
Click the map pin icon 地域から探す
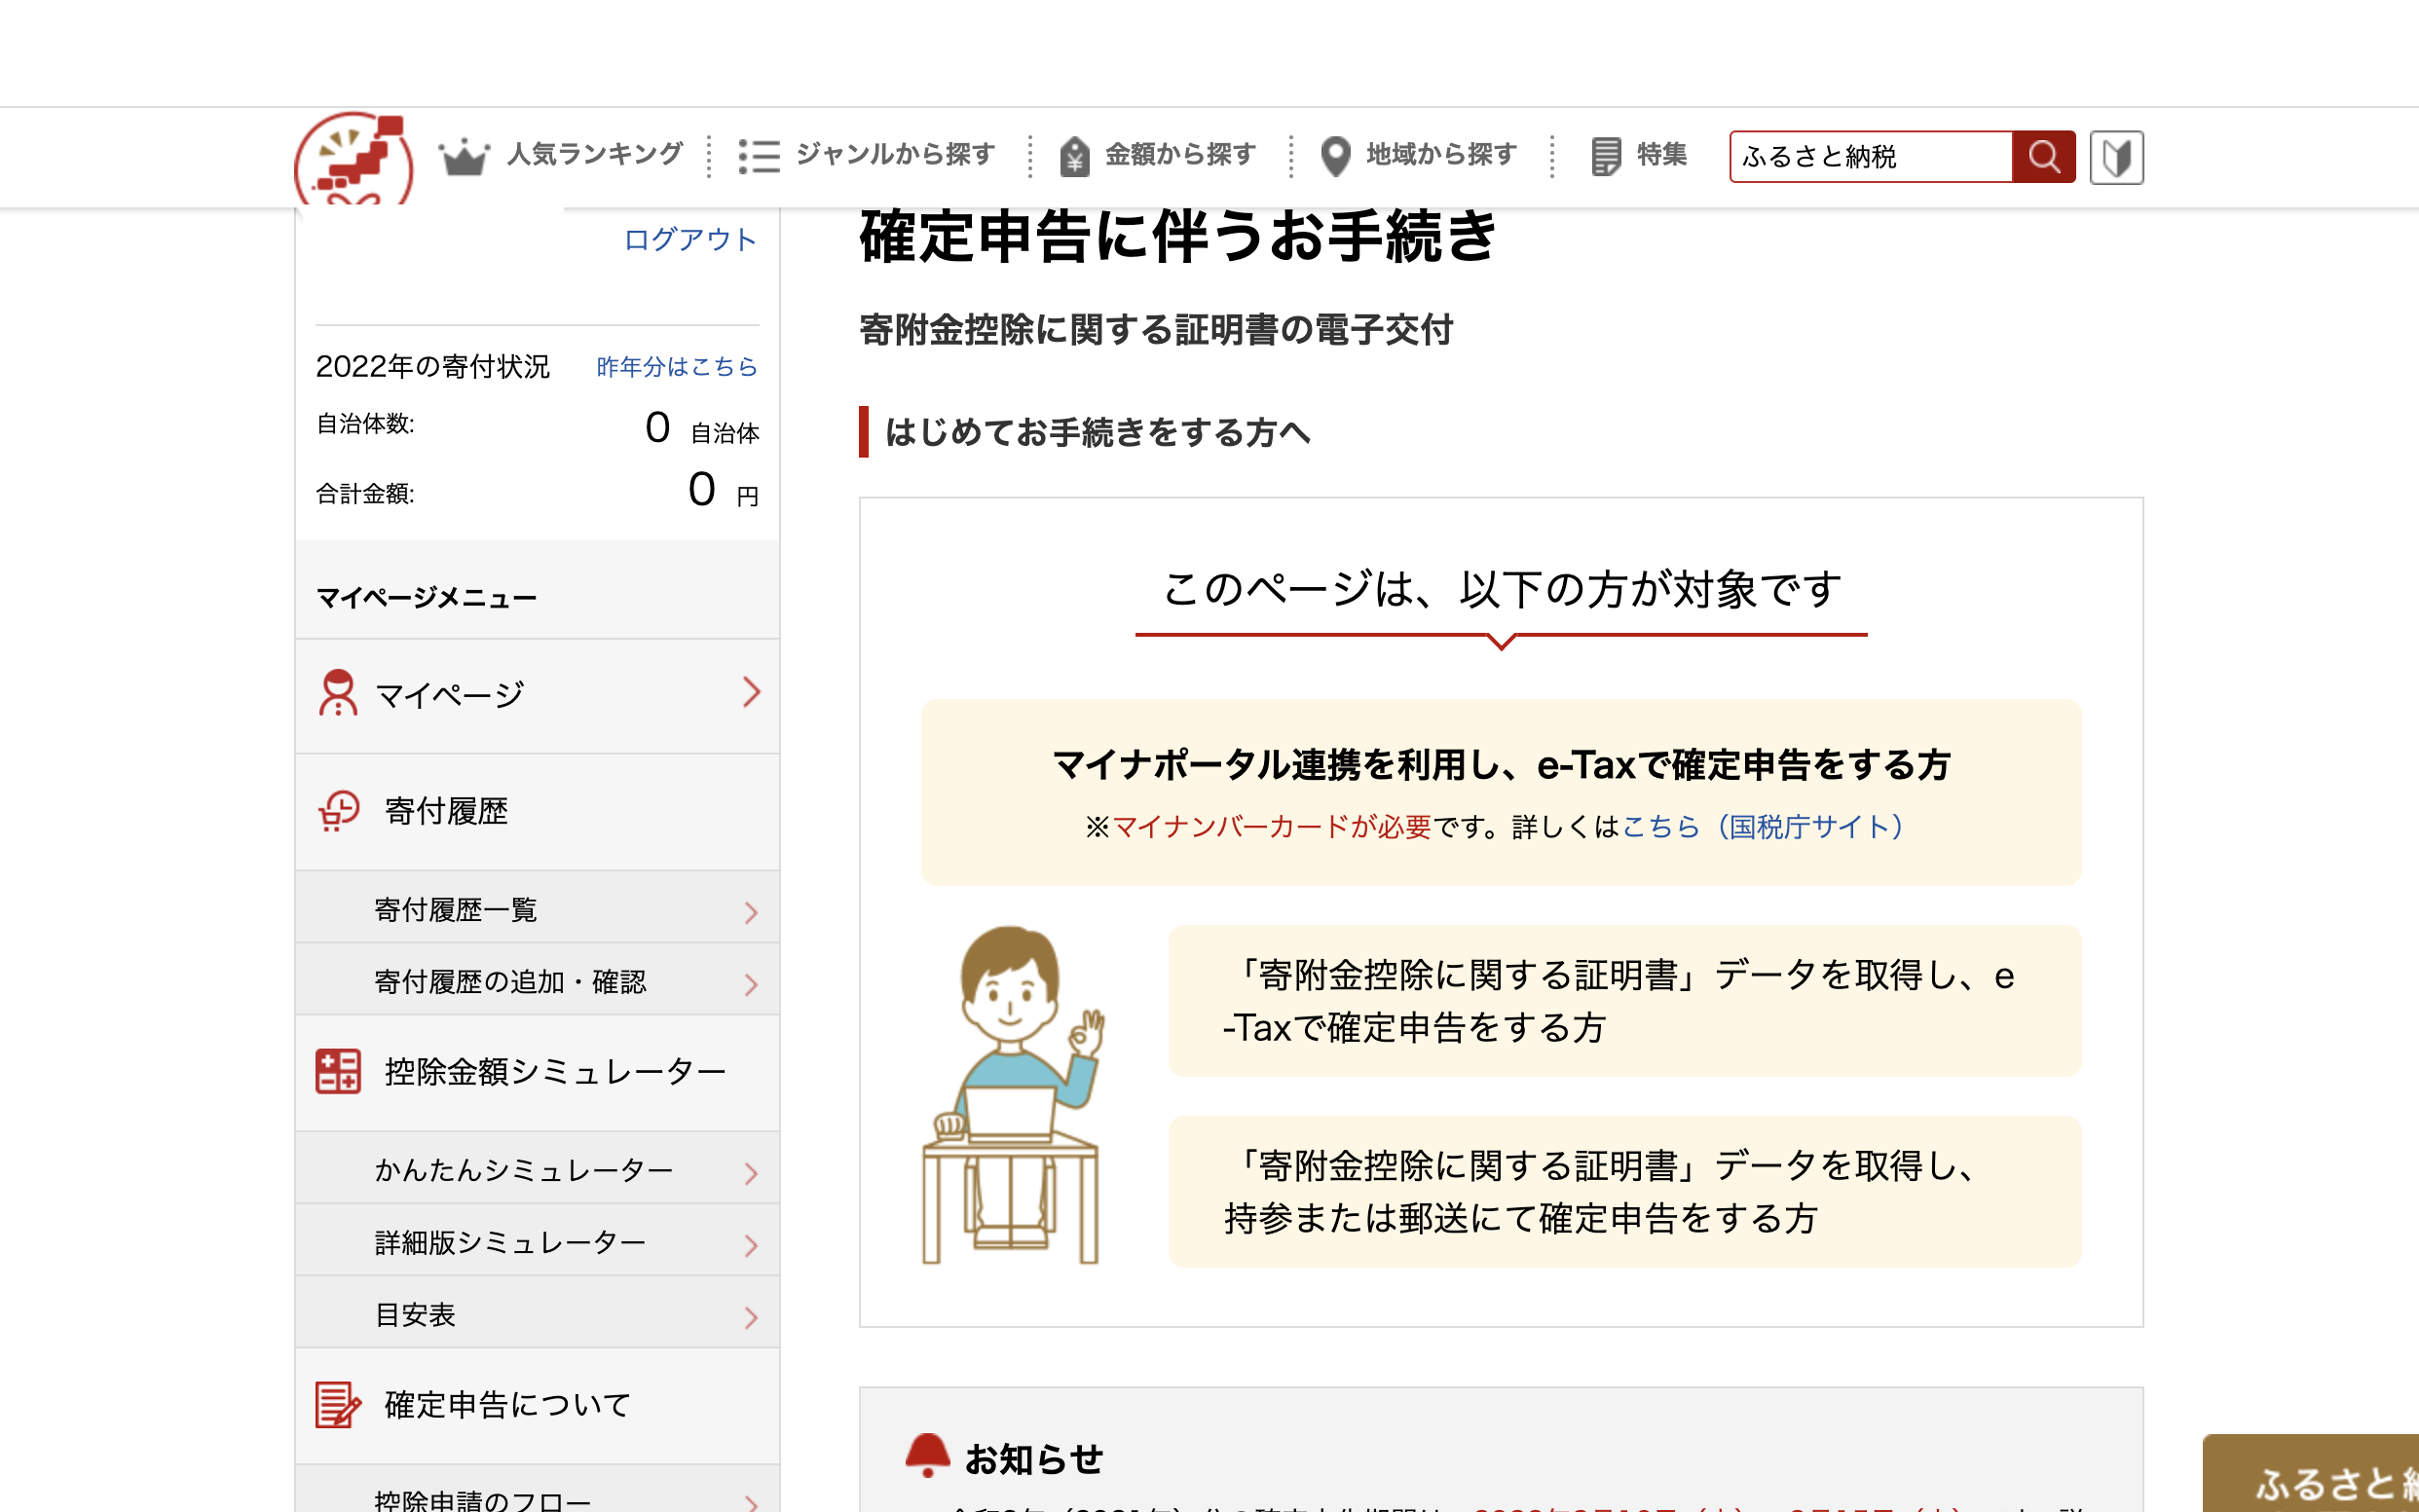(1335, 156)
